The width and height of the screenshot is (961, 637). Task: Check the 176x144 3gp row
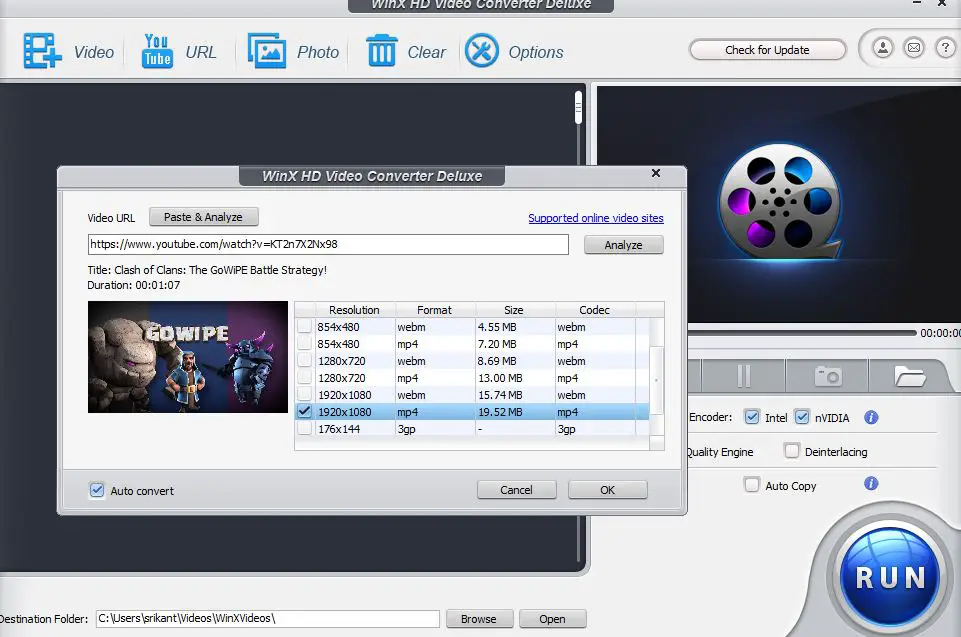(x=304, y=429)
